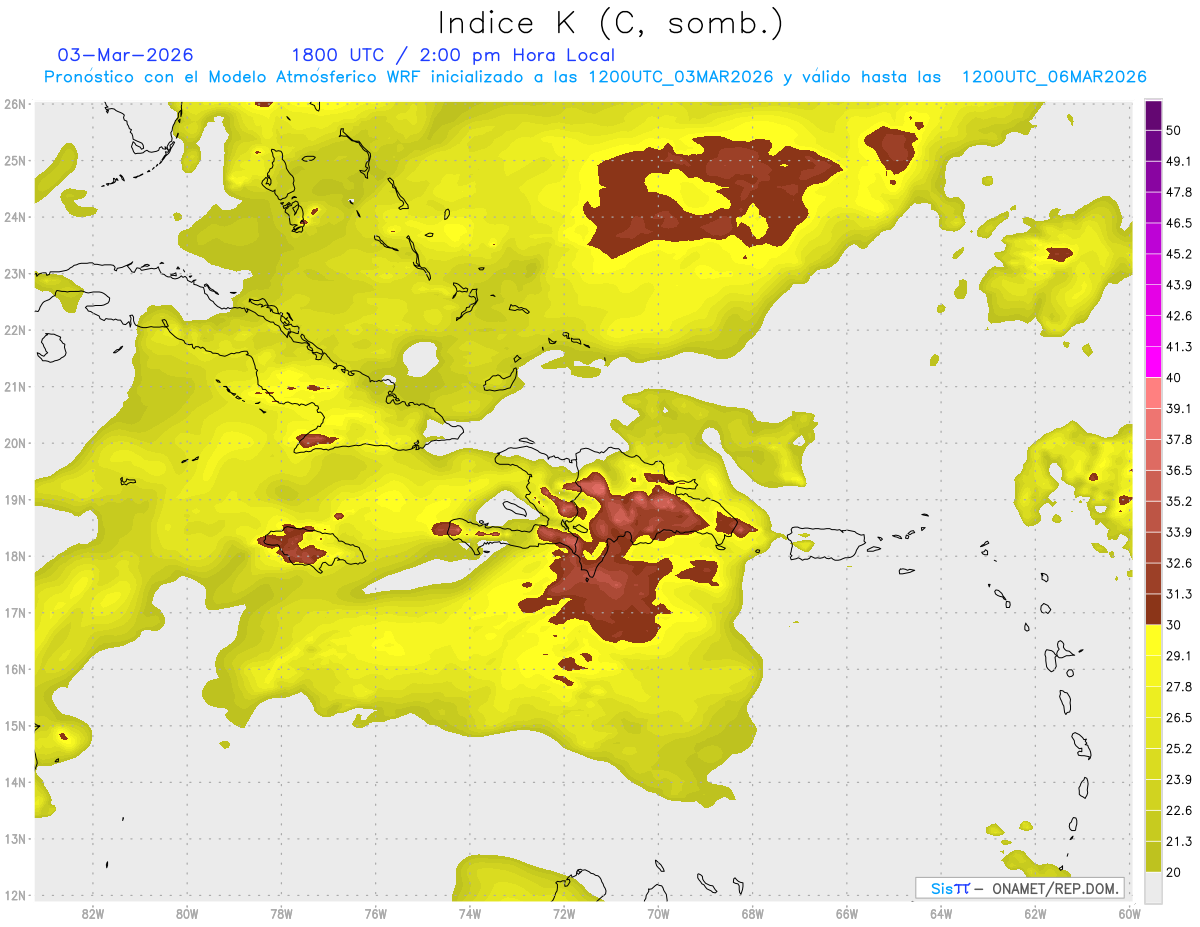The image size is (1200, 927).
Task: Click the legend value '46.5'
Action: point(1179,223)
